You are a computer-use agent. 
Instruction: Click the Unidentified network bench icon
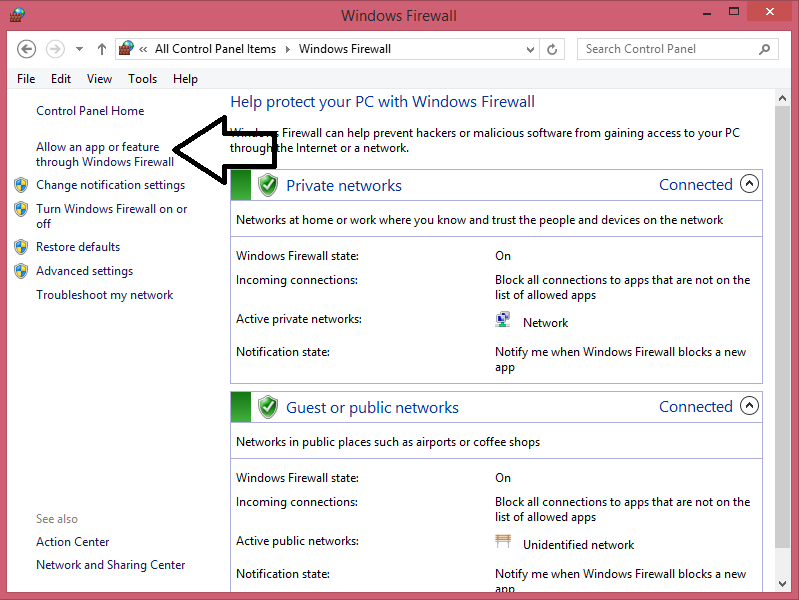click(x=503, y=541)
